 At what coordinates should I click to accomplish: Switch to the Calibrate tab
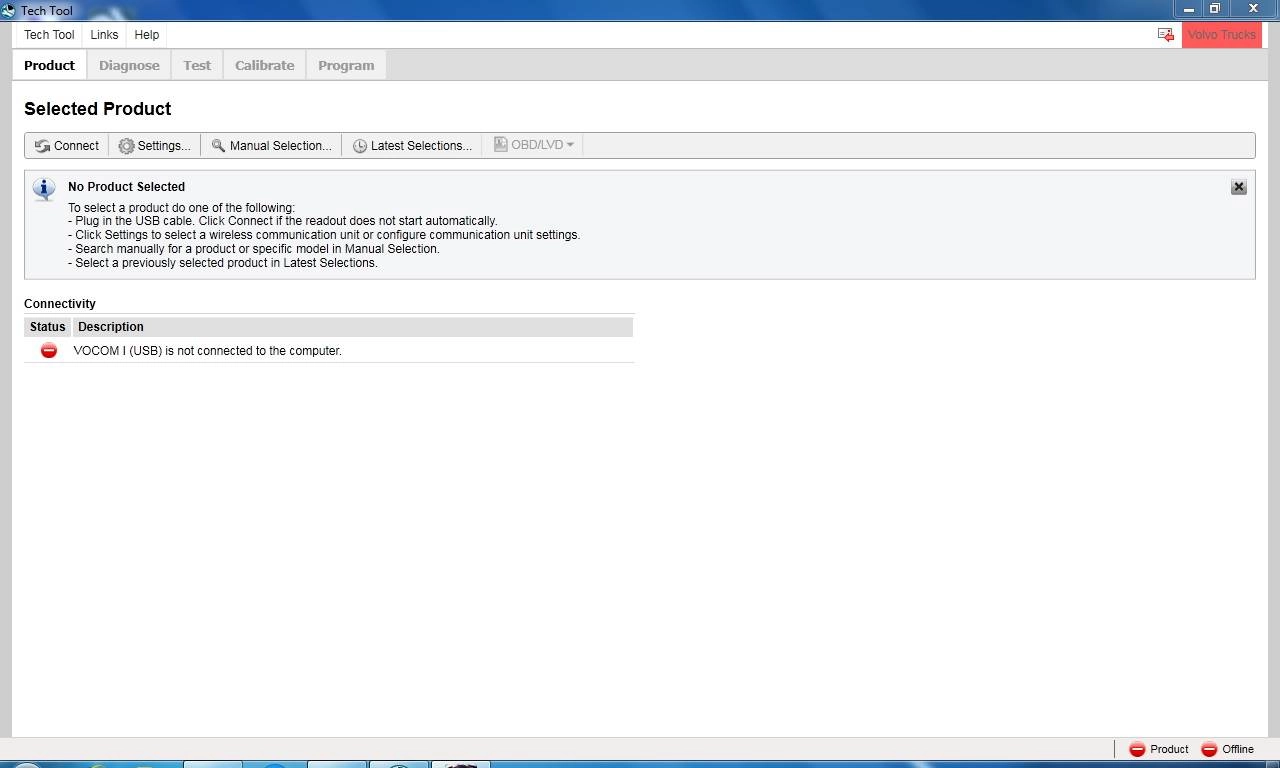pyautogui.click(x=265, y=65)
